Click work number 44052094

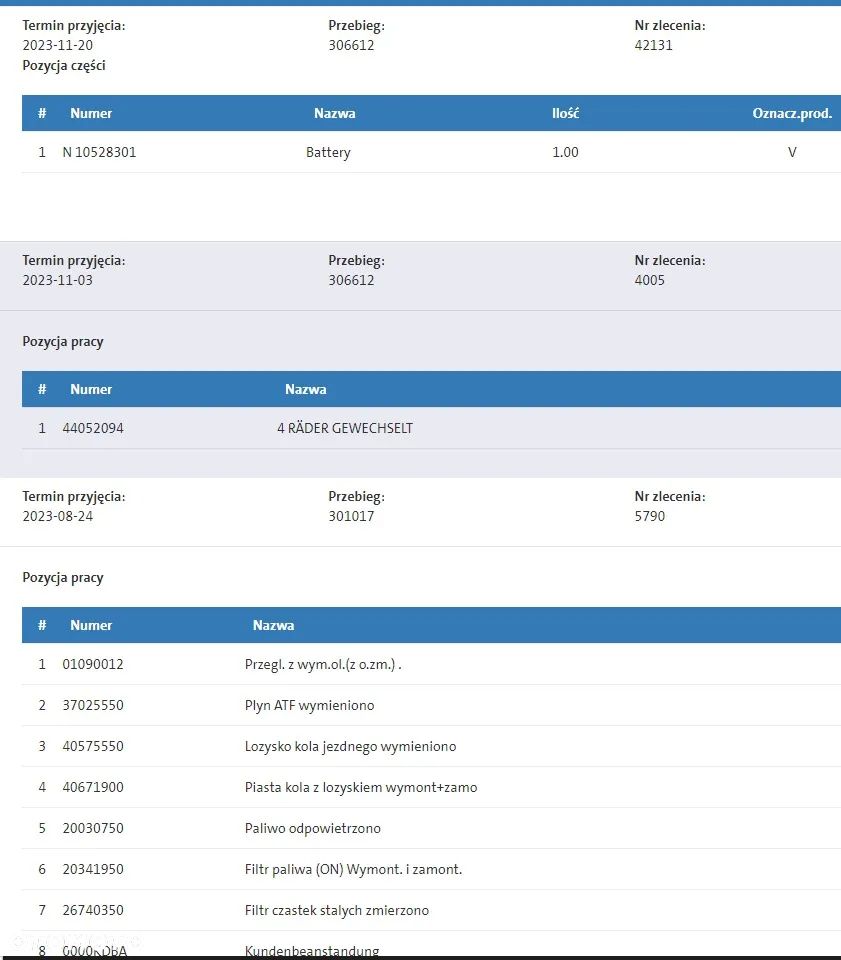coord(92,428)
